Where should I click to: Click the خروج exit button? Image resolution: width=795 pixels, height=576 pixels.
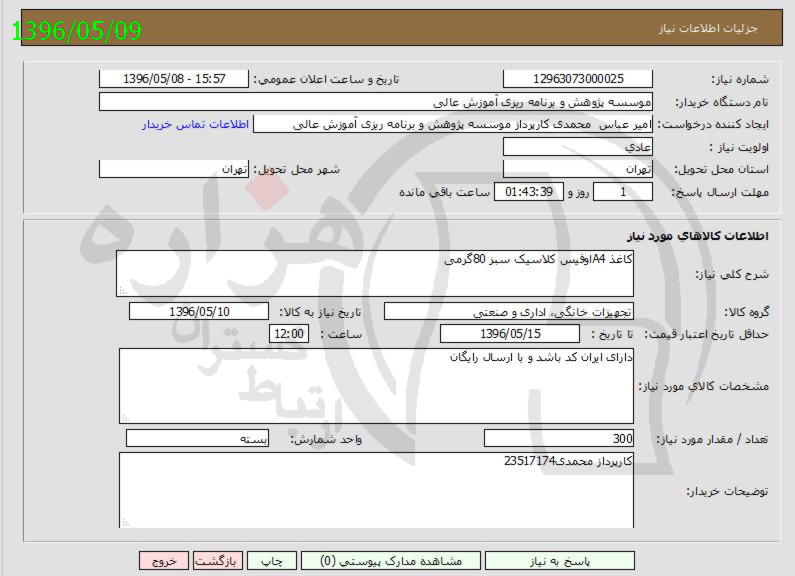click(164, 561)
